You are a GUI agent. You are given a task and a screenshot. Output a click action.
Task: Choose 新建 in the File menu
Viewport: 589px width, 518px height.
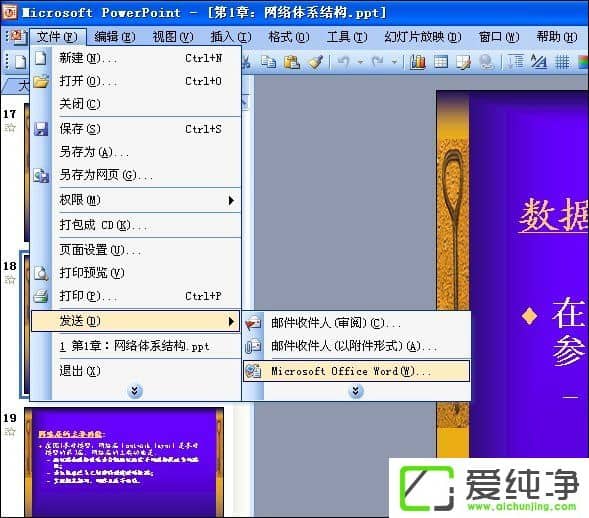135,58
